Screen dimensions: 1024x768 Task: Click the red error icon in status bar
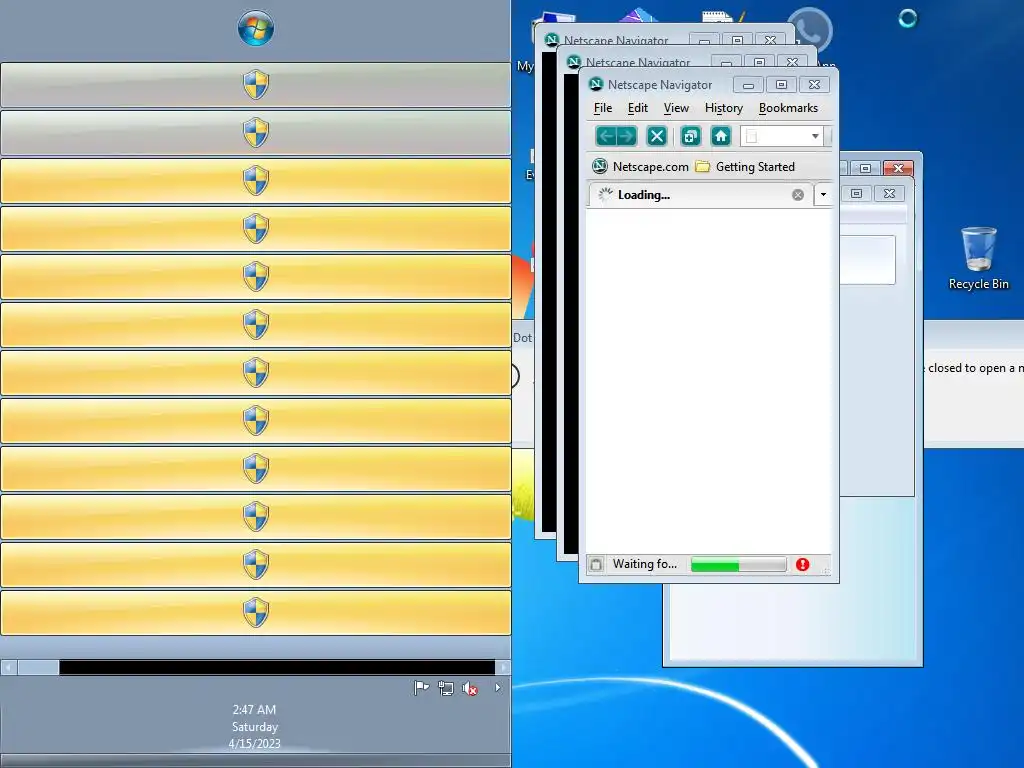803,564
